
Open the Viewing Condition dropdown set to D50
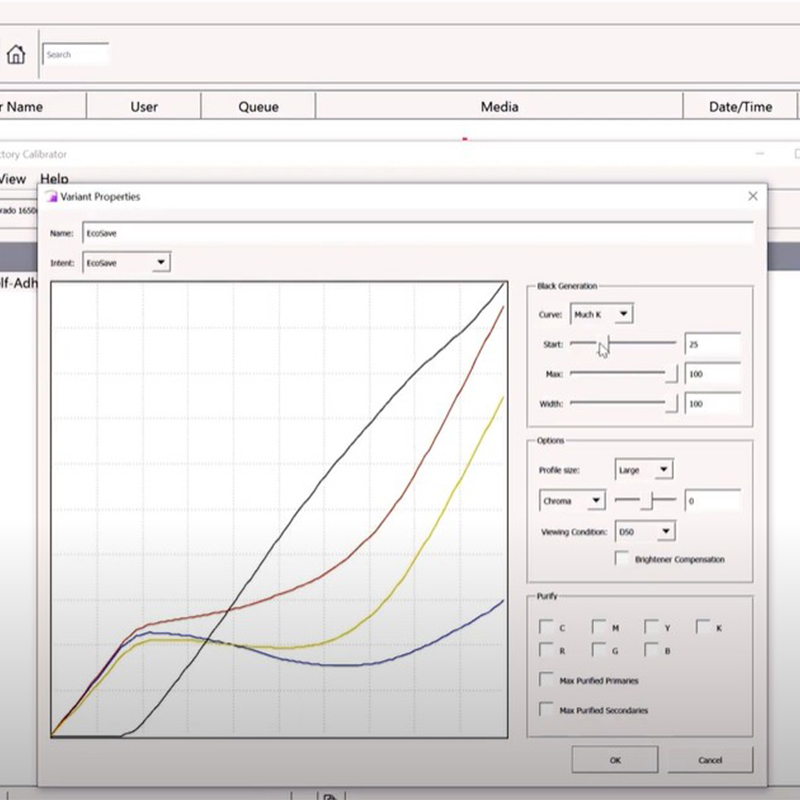645,532
